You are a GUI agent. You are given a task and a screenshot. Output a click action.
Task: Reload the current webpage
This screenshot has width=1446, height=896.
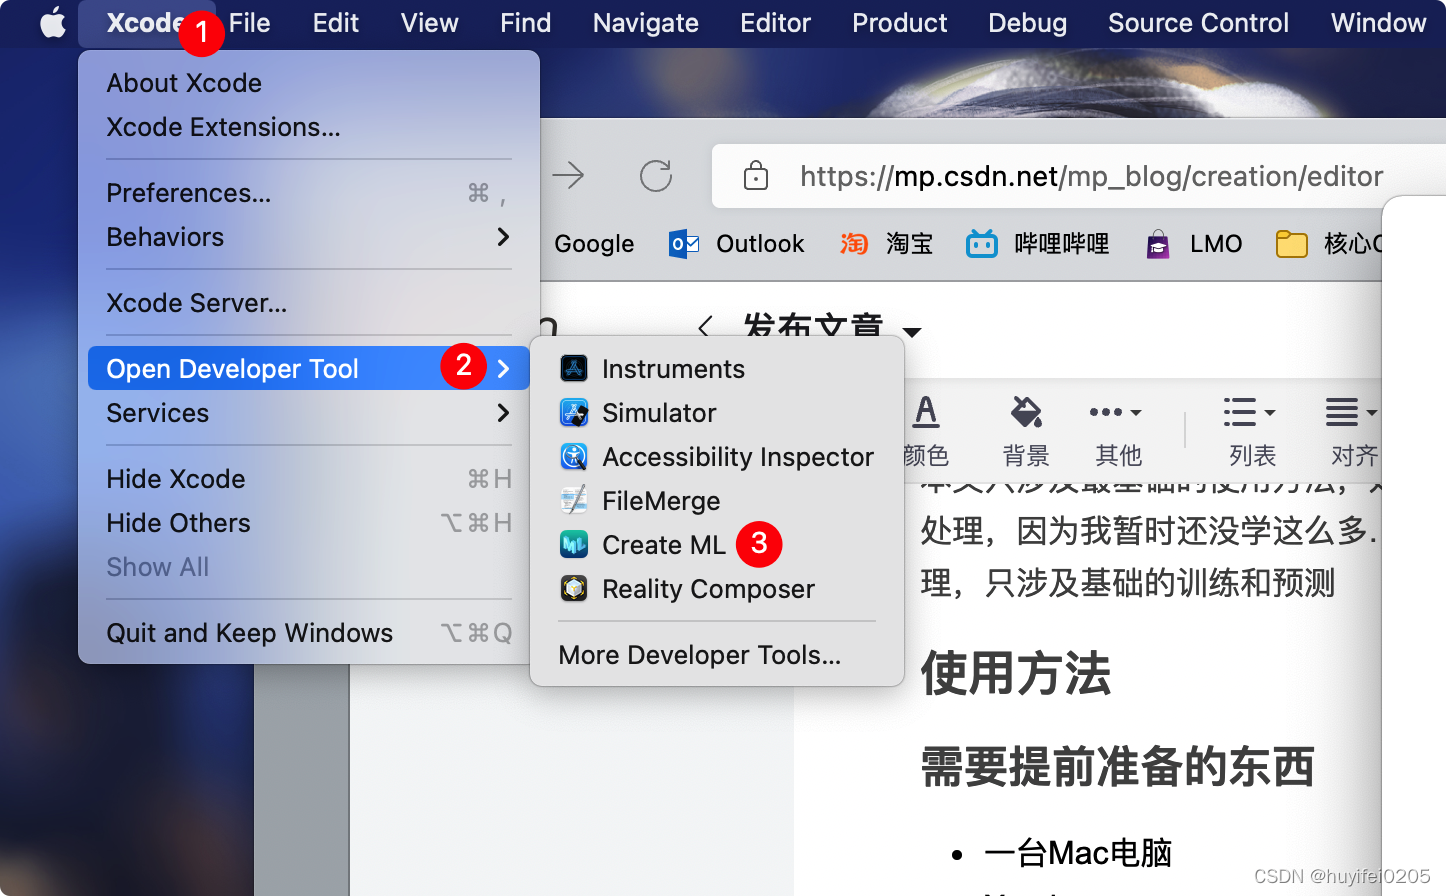click(655, 176)
